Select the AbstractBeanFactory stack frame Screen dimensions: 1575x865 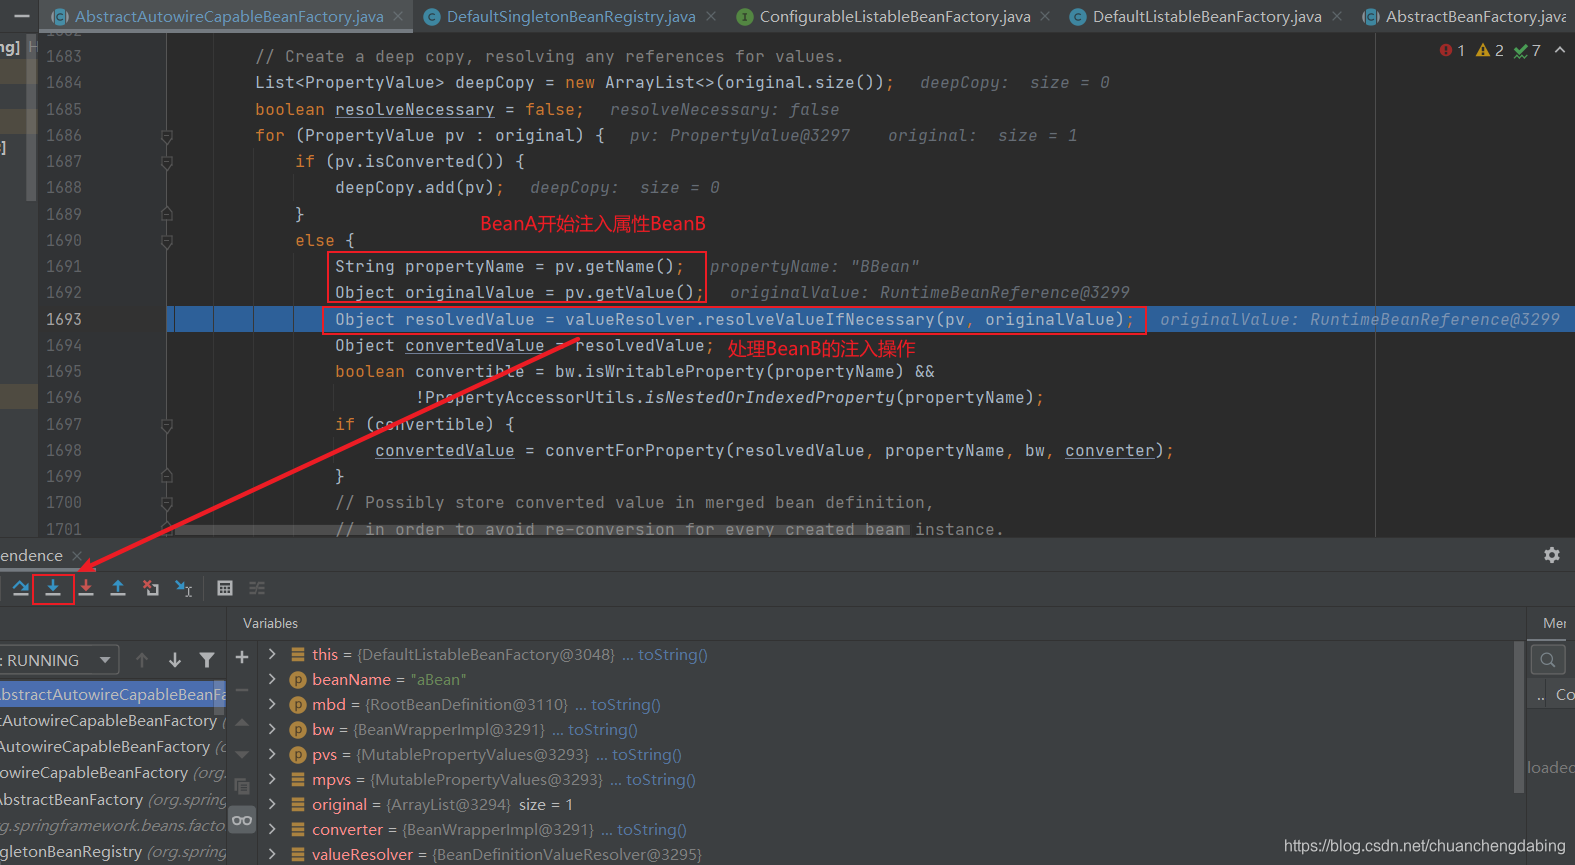point(113,799)
